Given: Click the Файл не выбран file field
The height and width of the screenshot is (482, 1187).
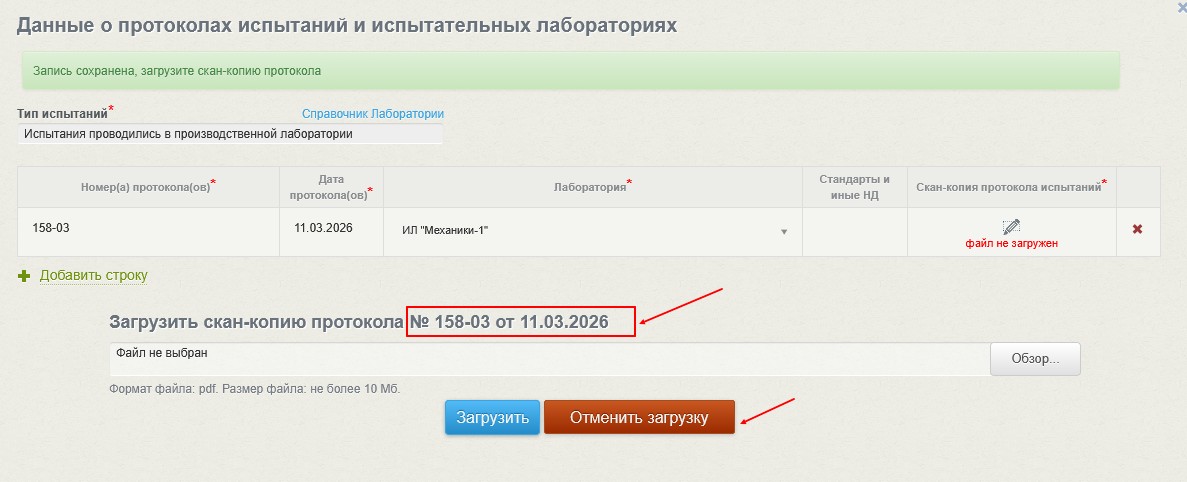Looking at the screenshot, I should coord(548,359).
